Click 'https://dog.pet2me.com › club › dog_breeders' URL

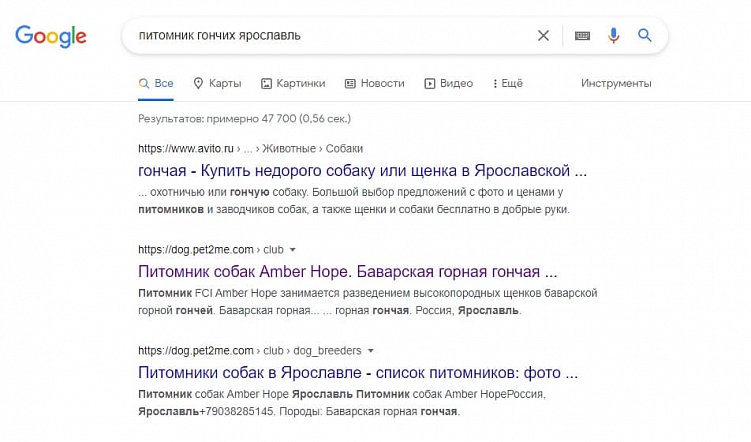tap(250, 351)
